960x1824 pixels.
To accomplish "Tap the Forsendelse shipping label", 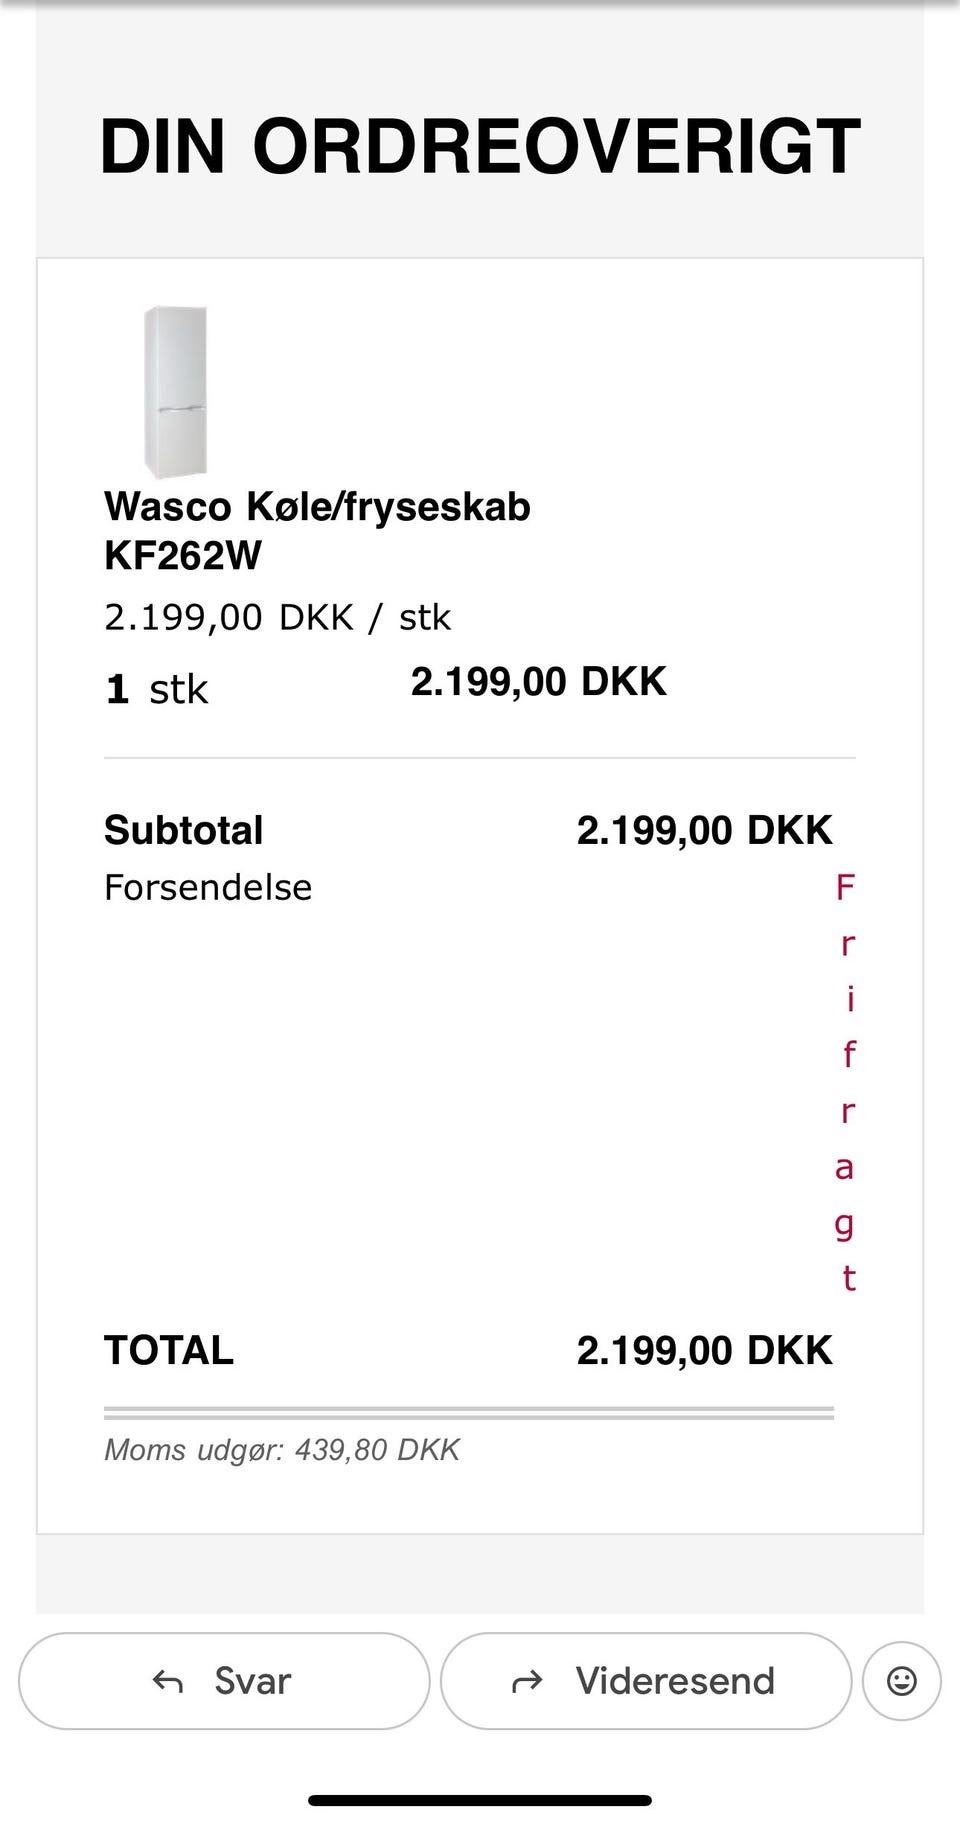I will point(208,888).
